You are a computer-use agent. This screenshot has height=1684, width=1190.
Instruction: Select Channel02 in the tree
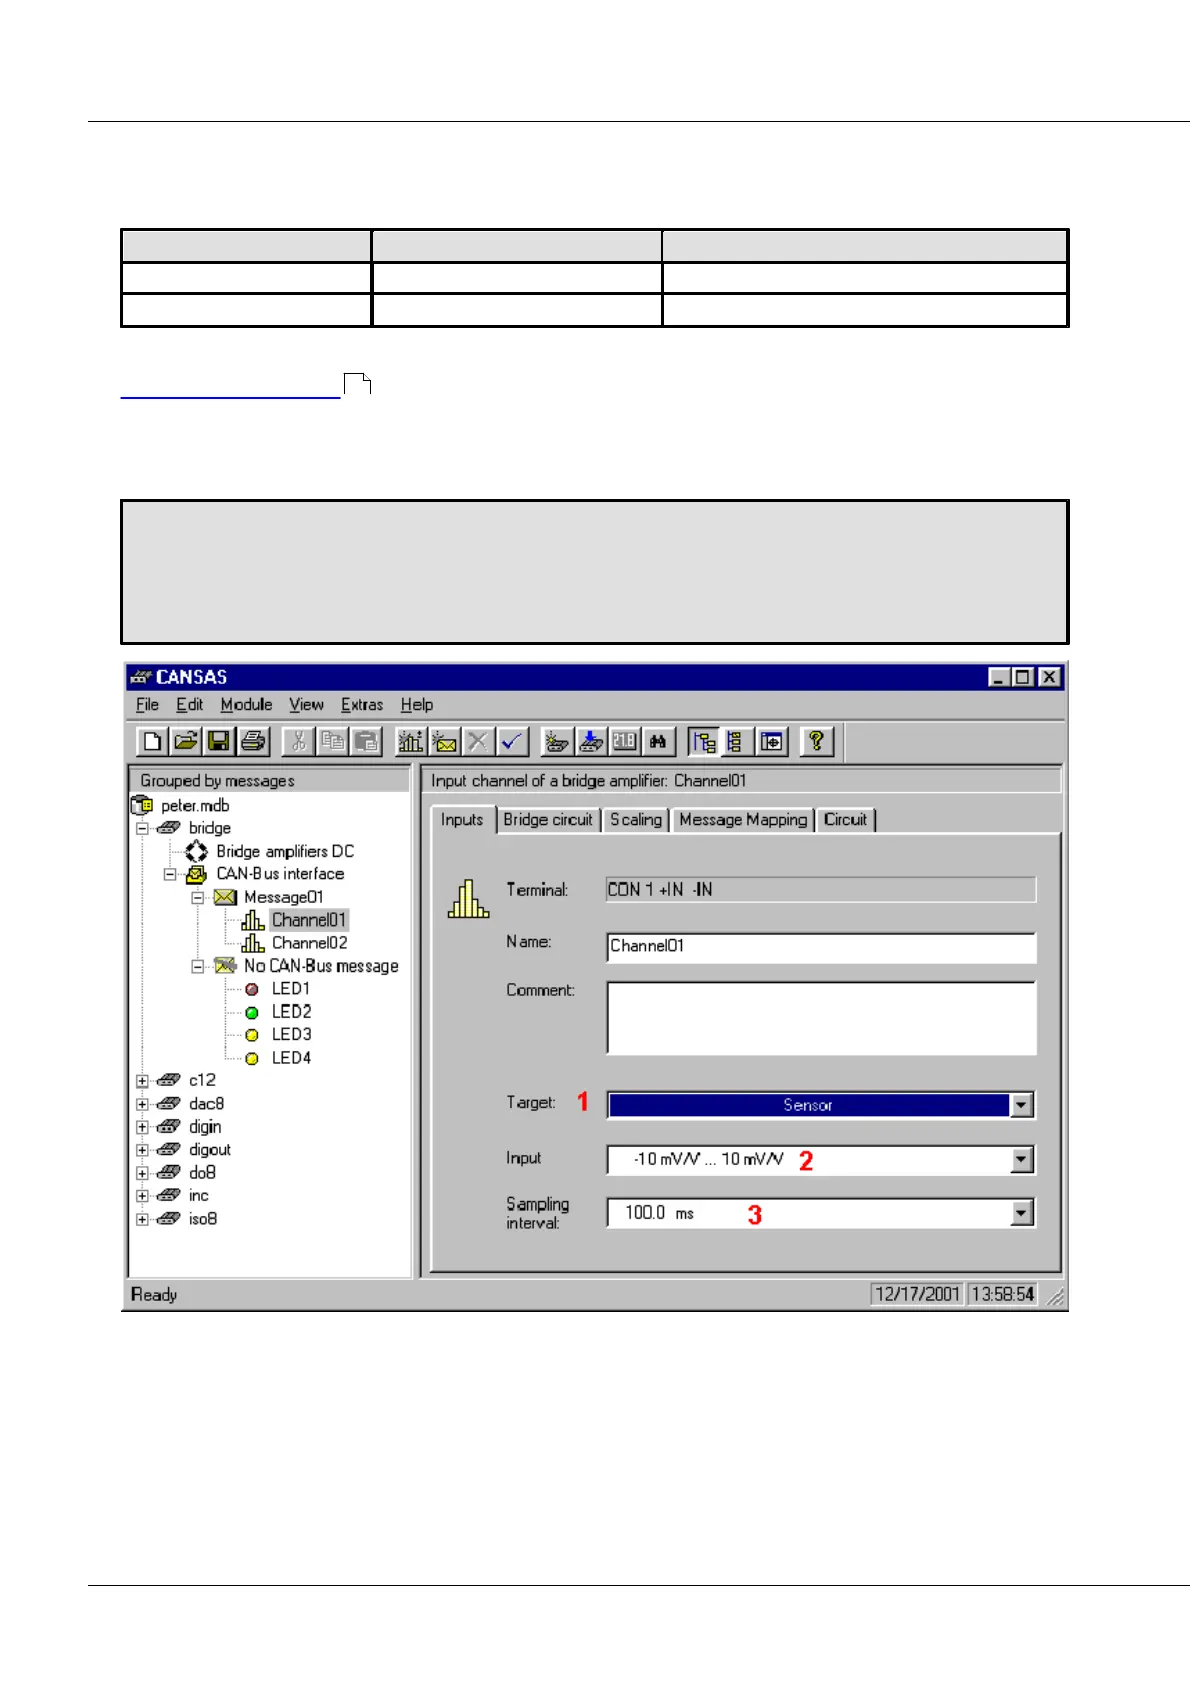(309, 943)
